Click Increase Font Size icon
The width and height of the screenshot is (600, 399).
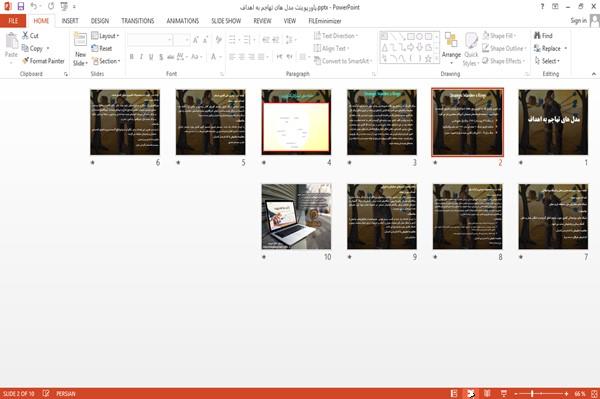coord(196,40)
